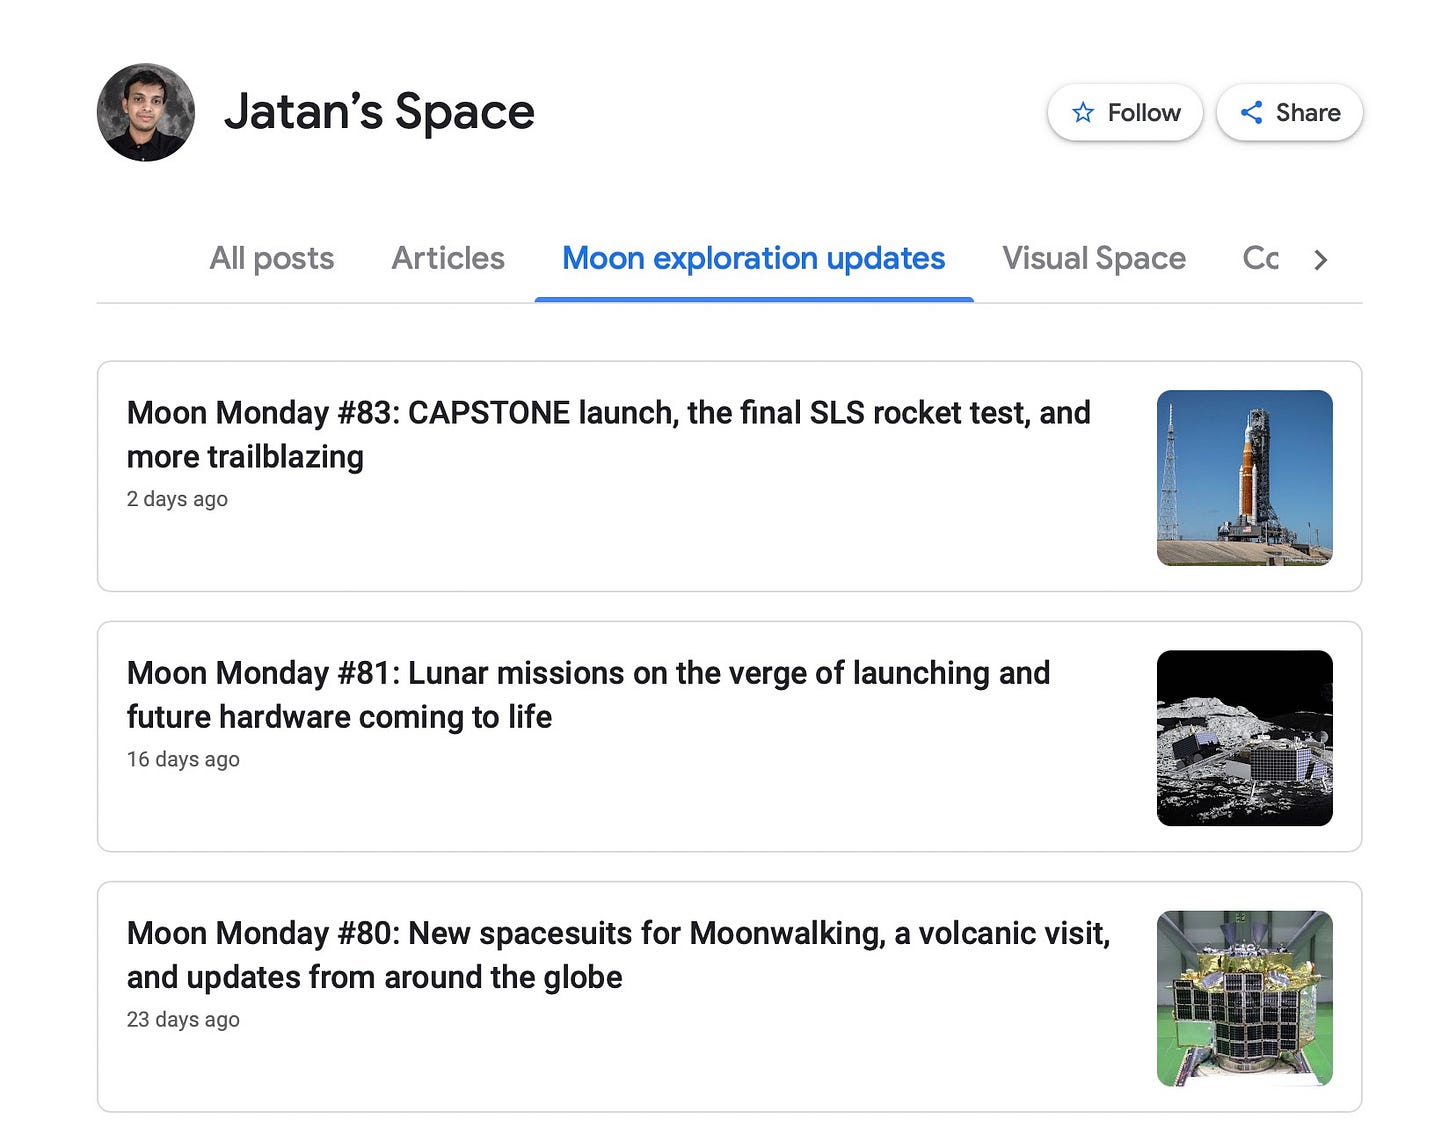Click the lunar lander surface thumbnail

point(1245,738)
